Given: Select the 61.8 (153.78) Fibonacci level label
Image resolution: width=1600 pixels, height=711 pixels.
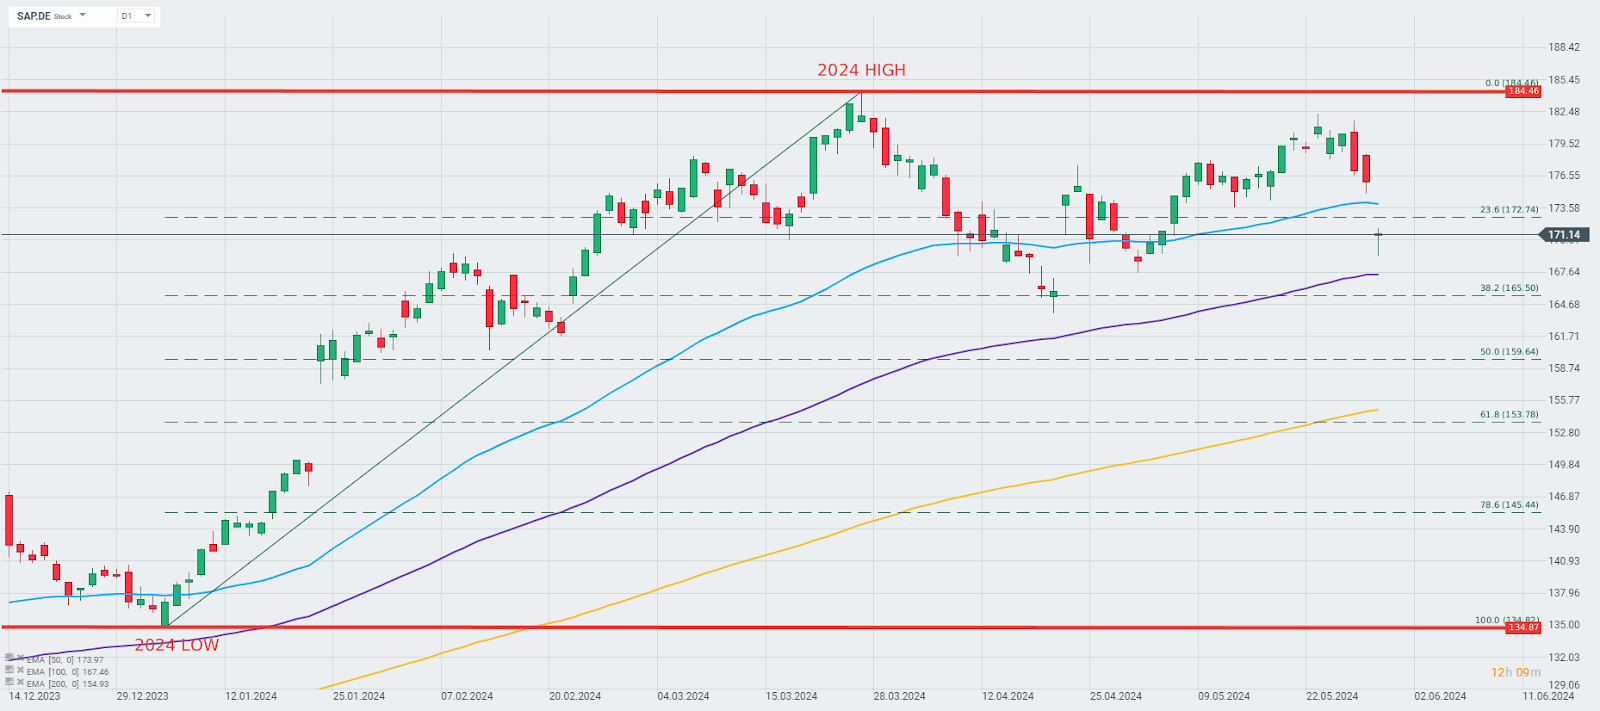Looking at the screenshot, I should coord(1508,414).
